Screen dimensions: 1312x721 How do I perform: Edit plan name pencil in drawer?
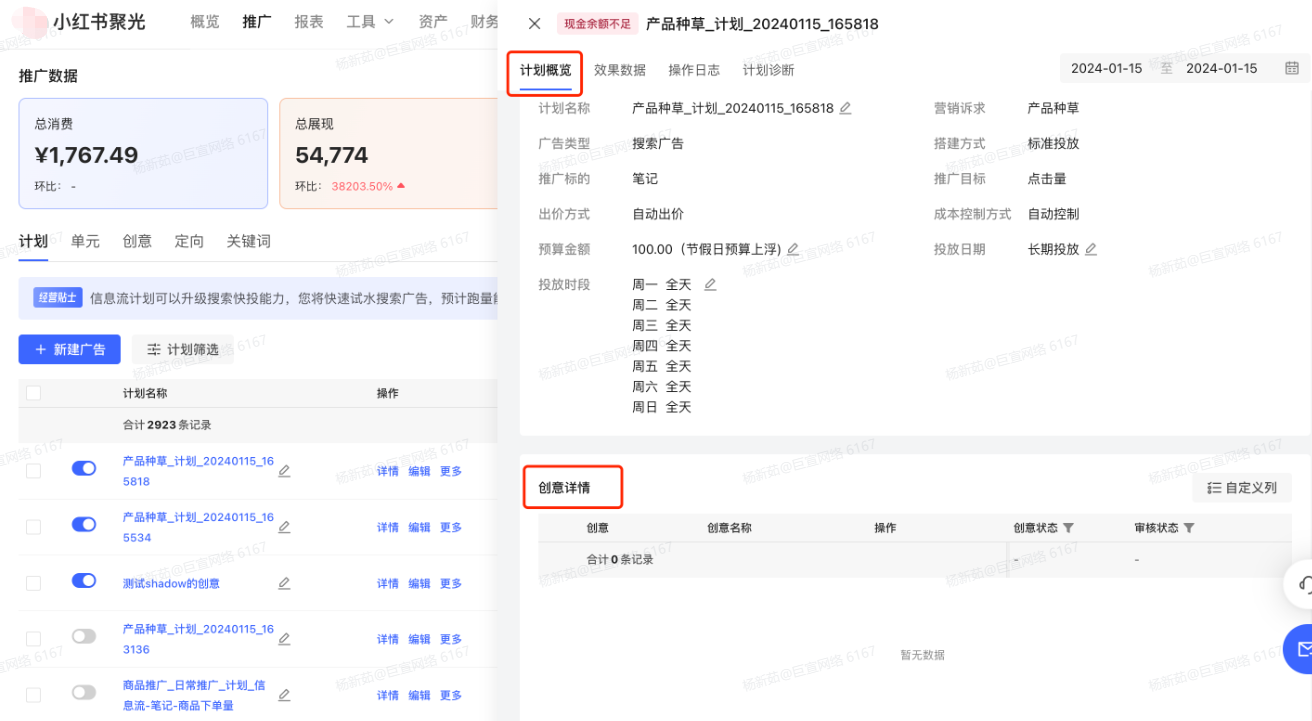(x=845, y=108)
